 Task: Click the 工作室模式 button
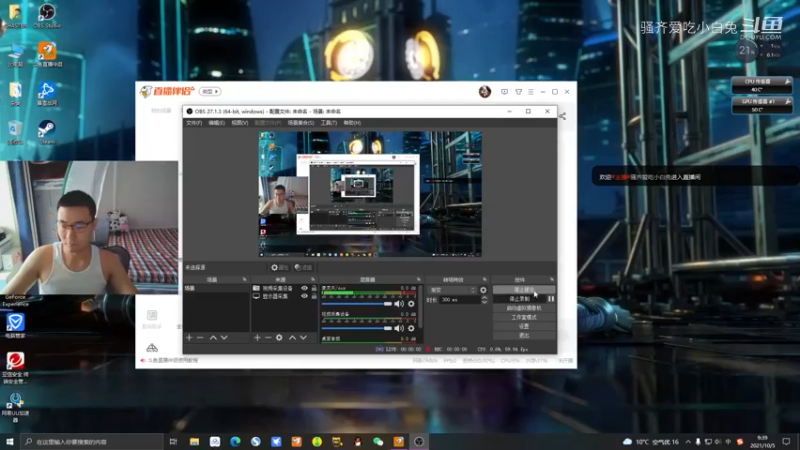point(524,317)
